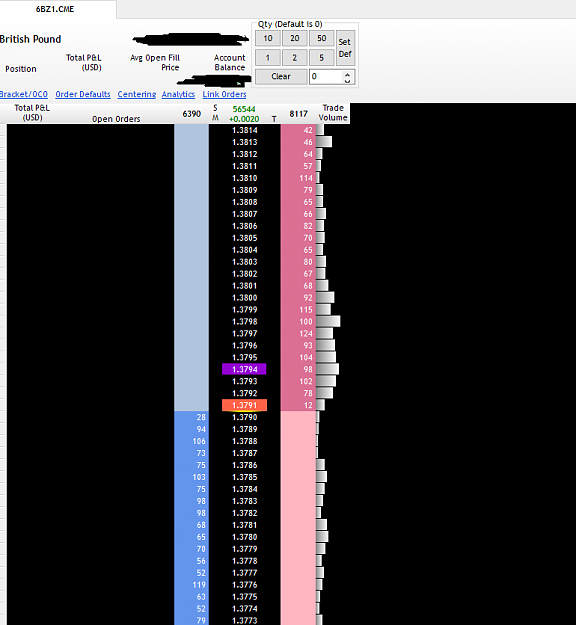Open the Bracket/OCO link
The width and height of the screenshot is (576, 625).
(24, 94)
